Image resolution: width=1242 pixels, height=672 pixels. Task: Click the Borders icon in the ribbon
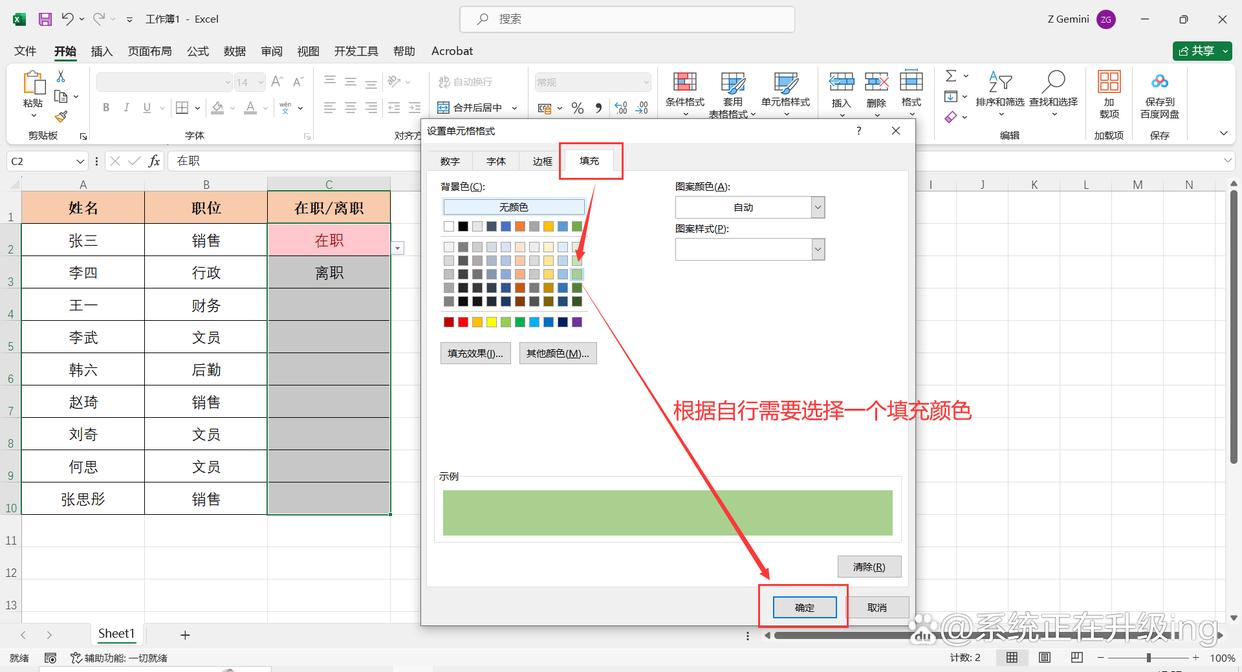182,107
